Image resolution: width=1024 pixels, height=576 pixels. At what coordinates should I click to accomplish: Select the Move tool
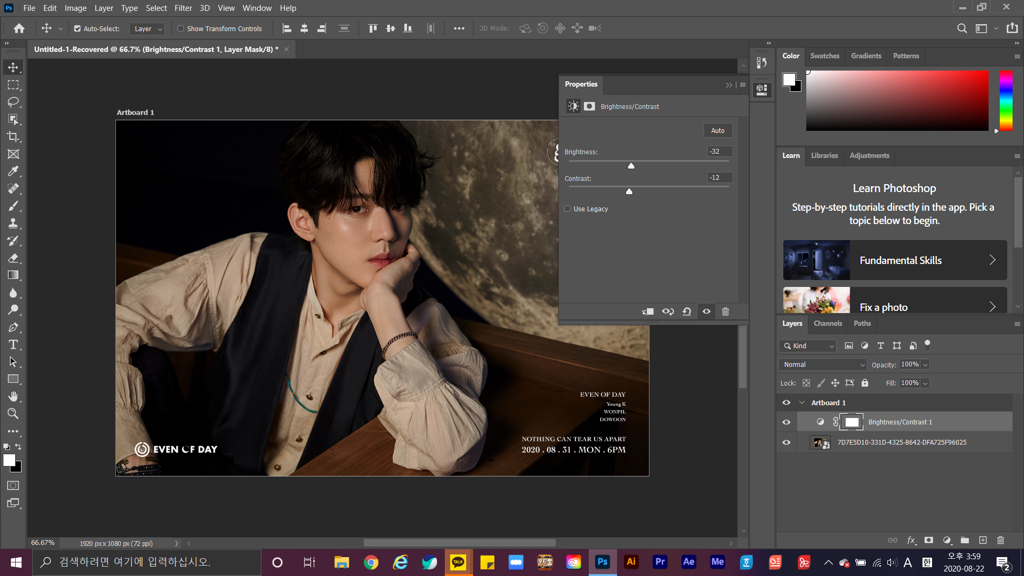click(13, 67)
